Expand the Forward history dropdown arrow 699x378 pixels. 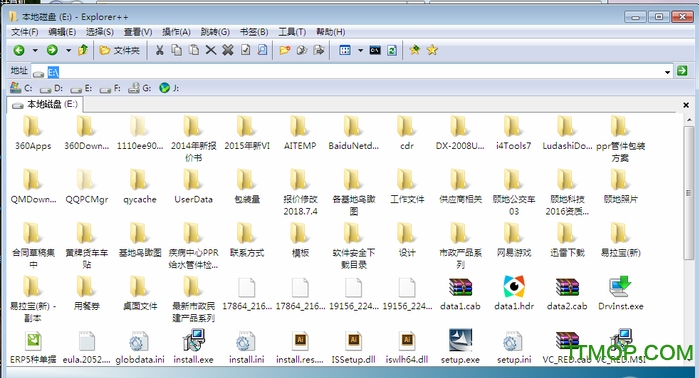tap(69, 50)
